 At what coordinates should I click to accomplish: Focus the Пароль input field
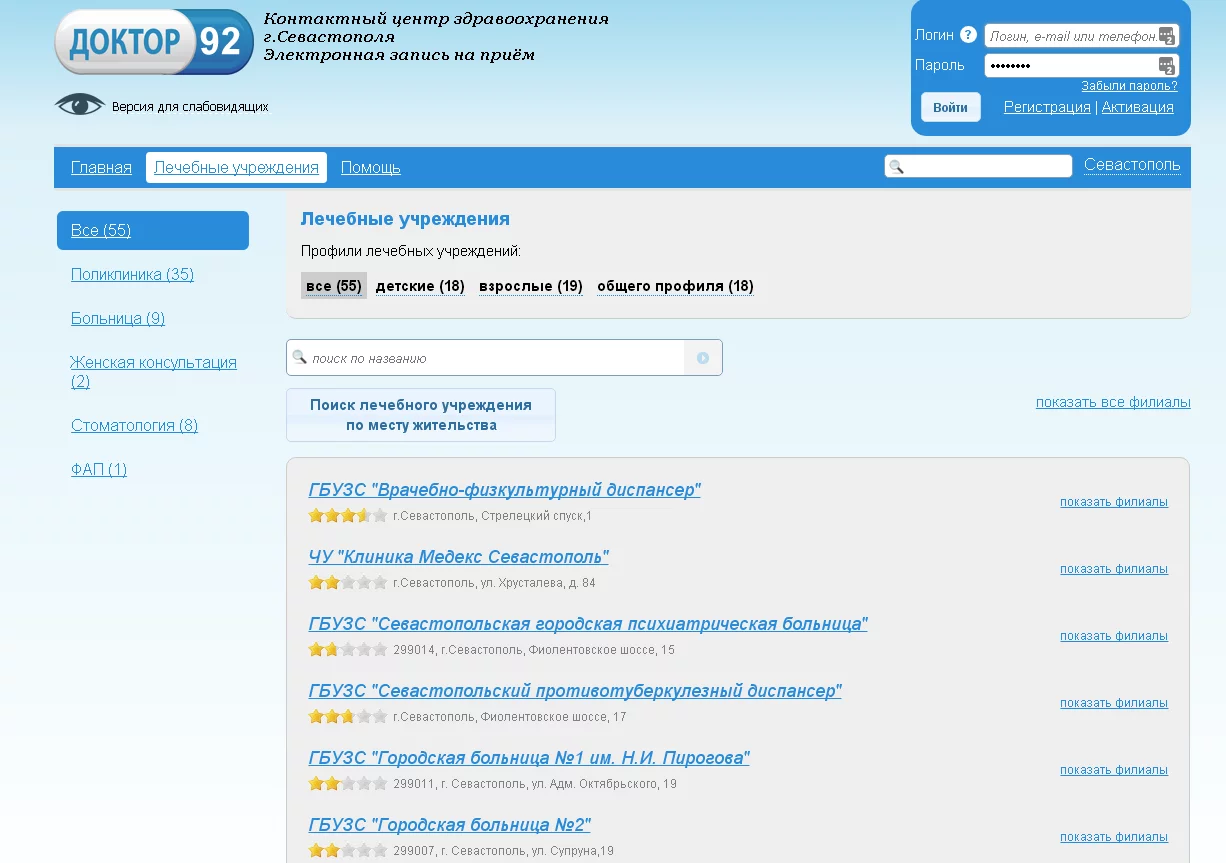pyautogui.click(x=1082, y=66)
